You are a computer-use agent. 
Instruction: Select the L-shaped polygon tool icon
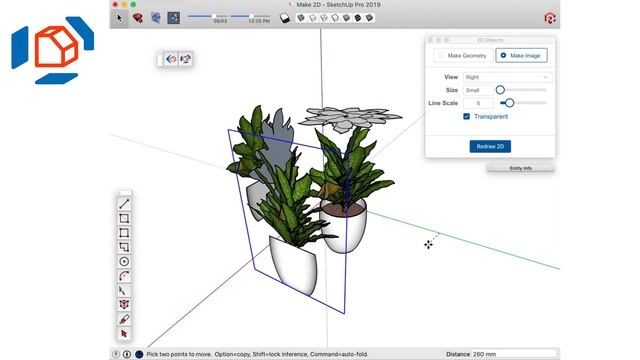pyautogui.click(x=124, y=247)
